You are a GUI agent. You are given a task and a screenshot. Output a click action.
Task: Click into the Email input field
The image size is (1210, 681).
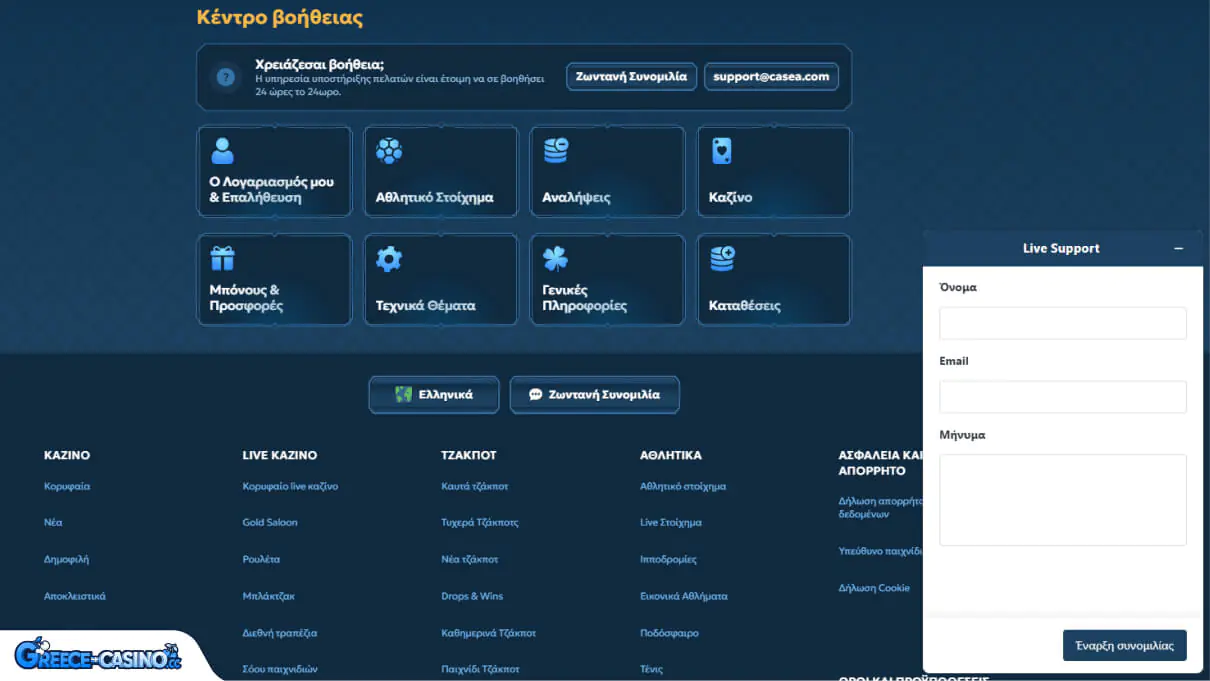[1062, 397]
